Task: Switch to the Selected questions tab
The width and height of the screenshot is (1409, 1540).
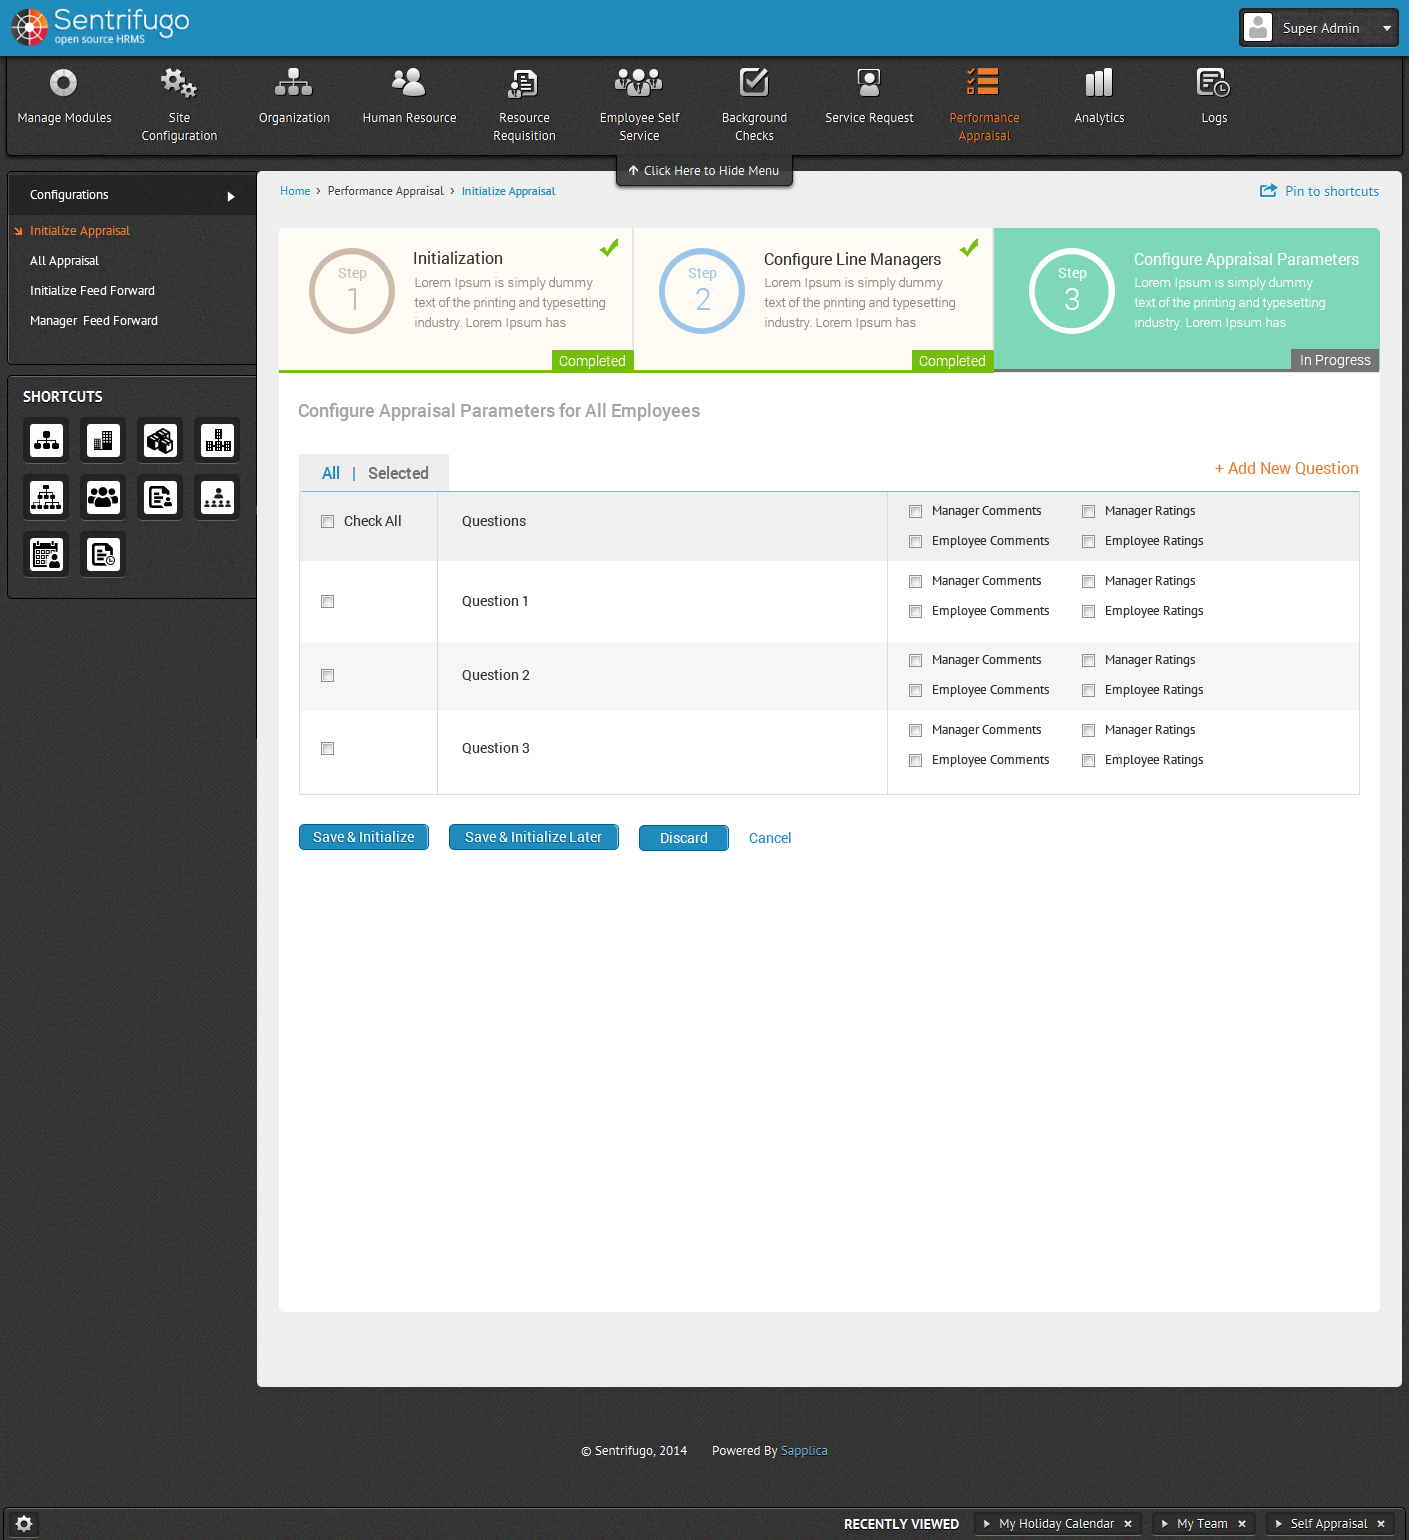Action: (398, 473)
